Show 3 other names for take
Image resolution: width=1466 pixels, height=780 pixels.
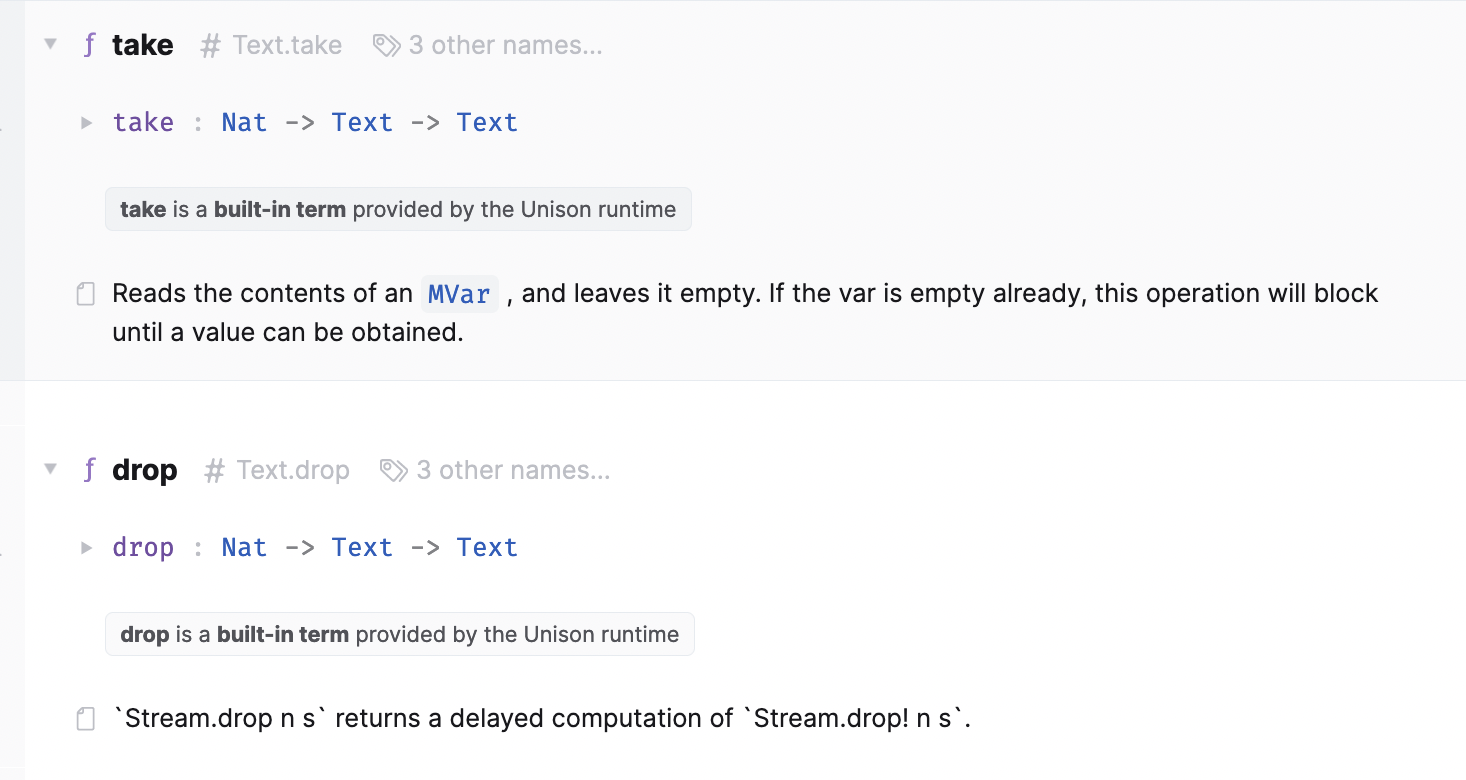506,44
